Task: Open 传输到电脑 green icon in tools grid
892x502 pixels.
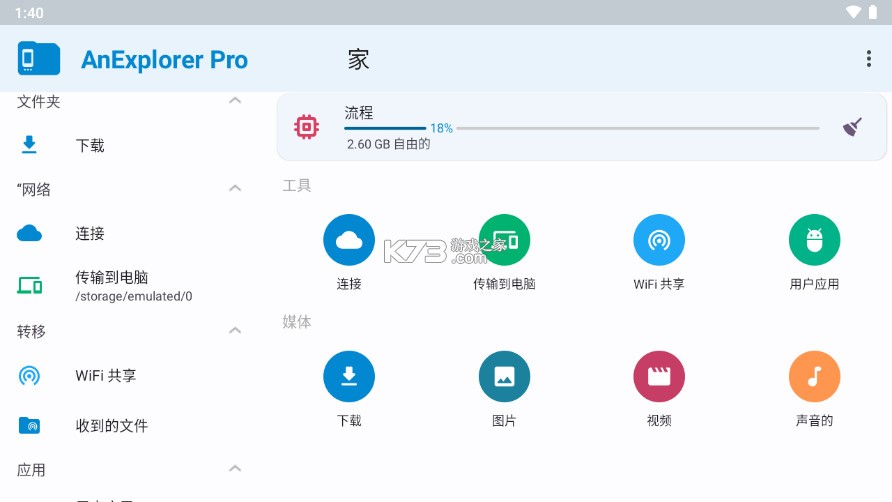Action: (x=504, y=240)
